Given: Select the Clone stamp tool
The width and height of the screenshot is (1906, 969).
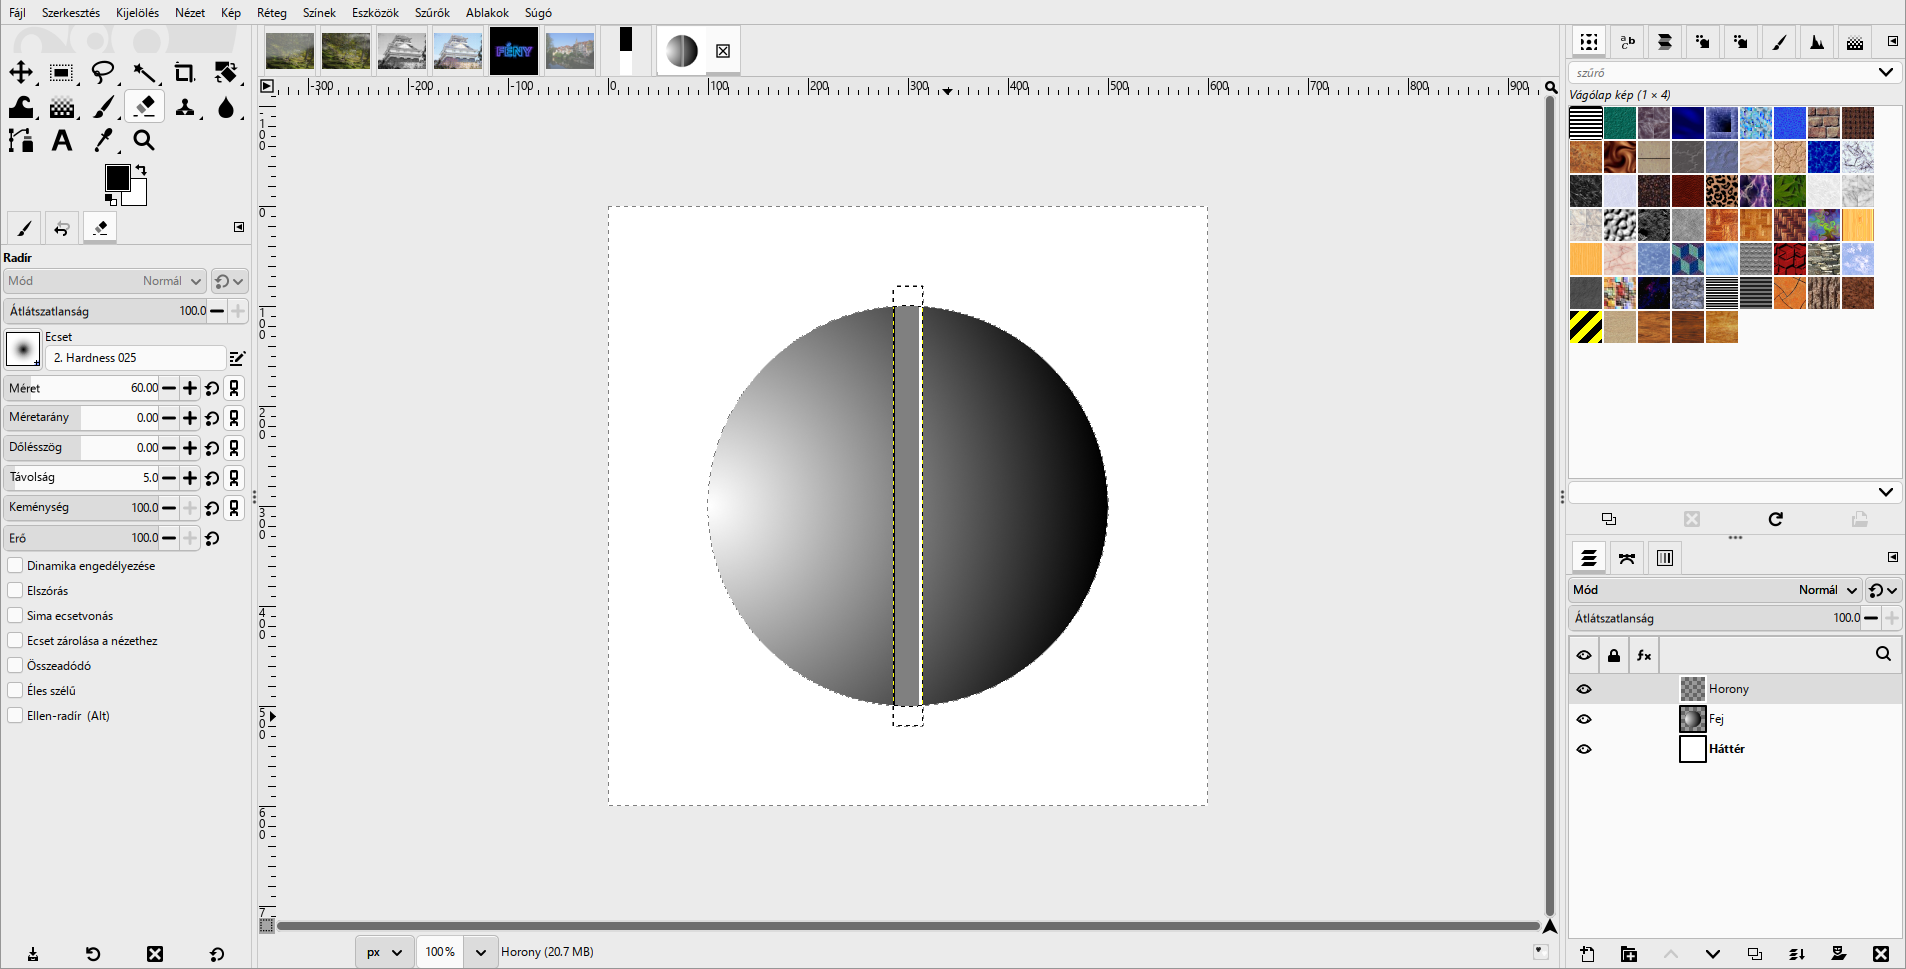Looking at the screenshot, I should (185, 107).
